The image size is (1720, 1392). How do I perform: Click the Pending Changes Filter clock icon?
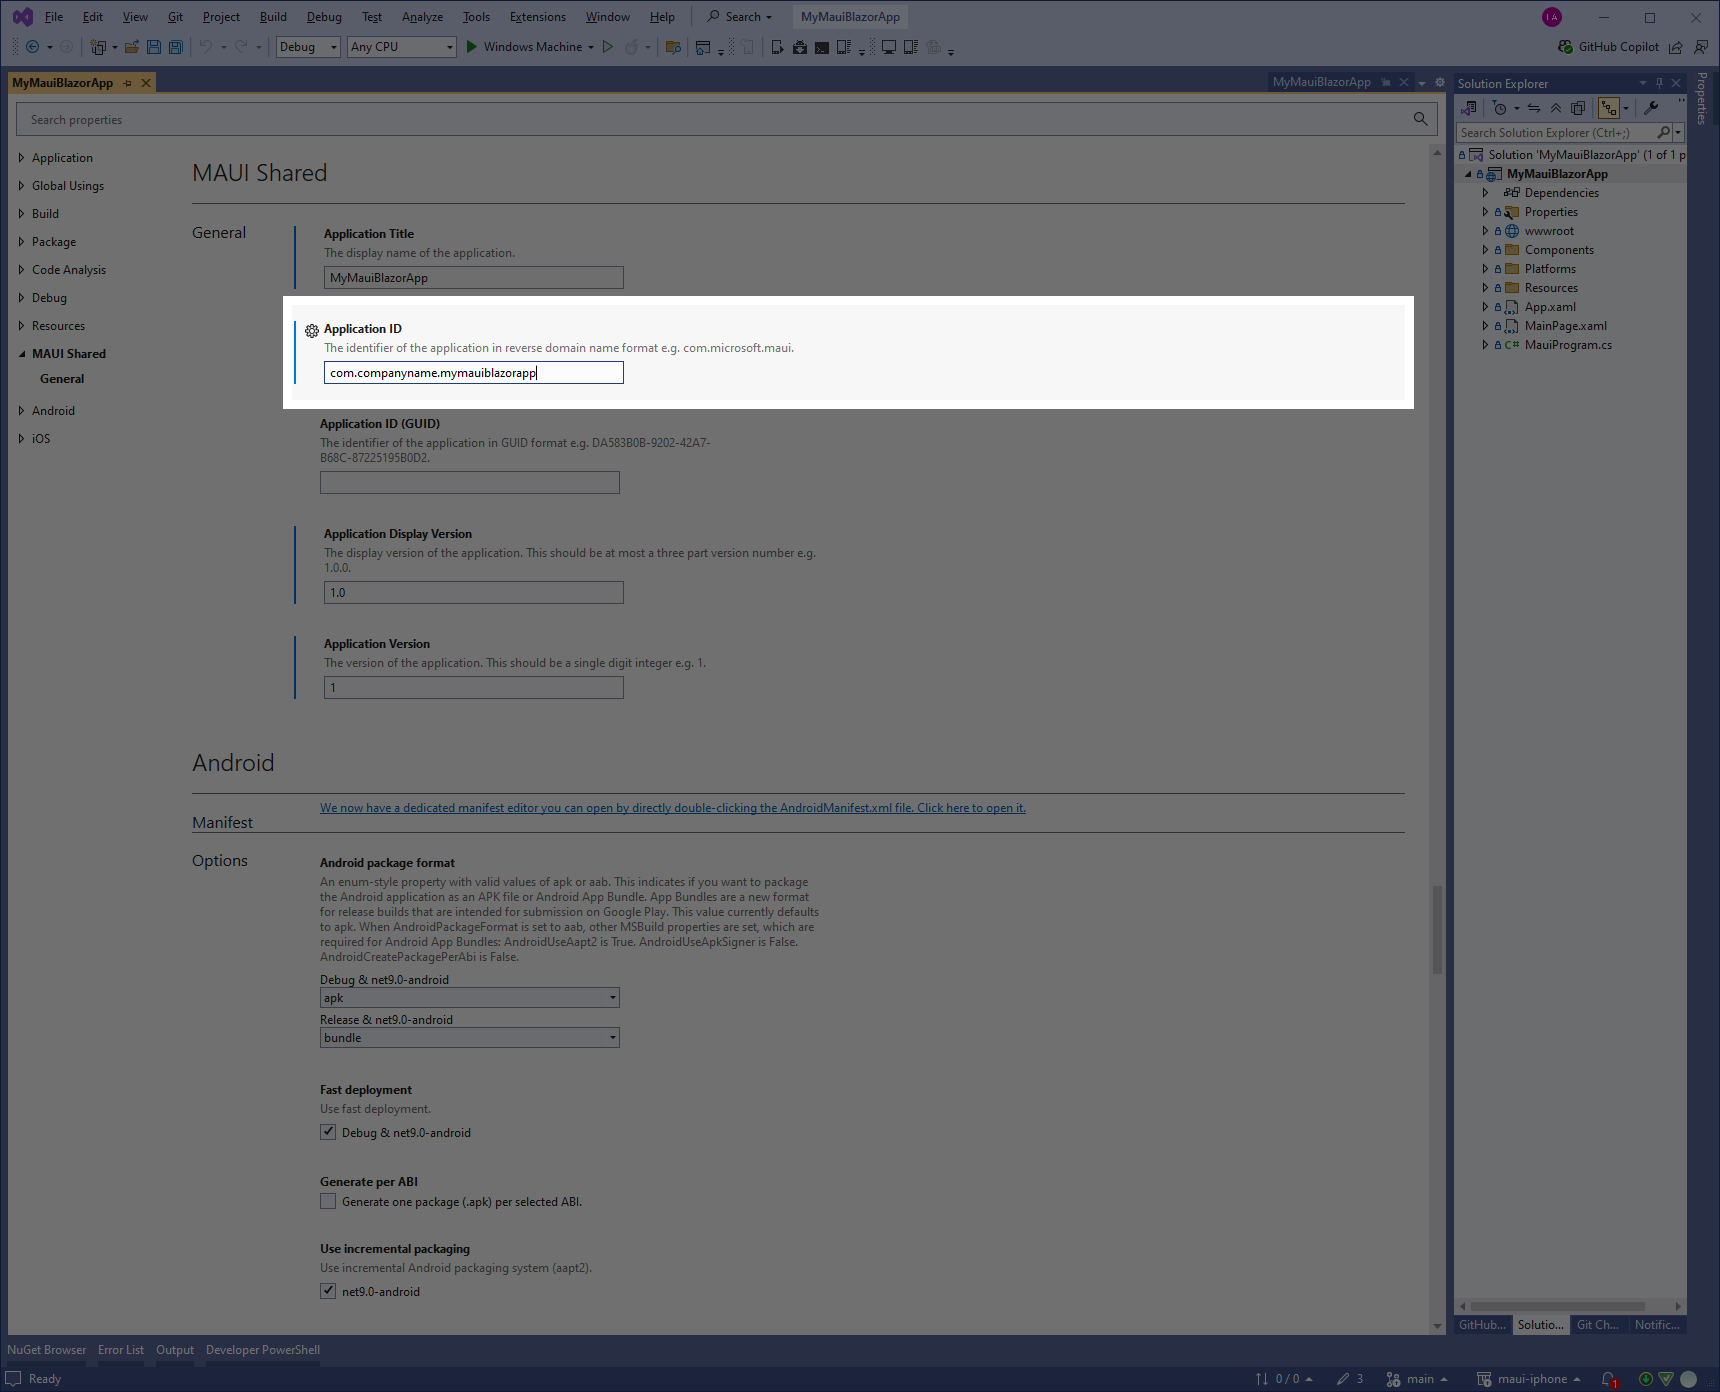[x=1499, y=108]
